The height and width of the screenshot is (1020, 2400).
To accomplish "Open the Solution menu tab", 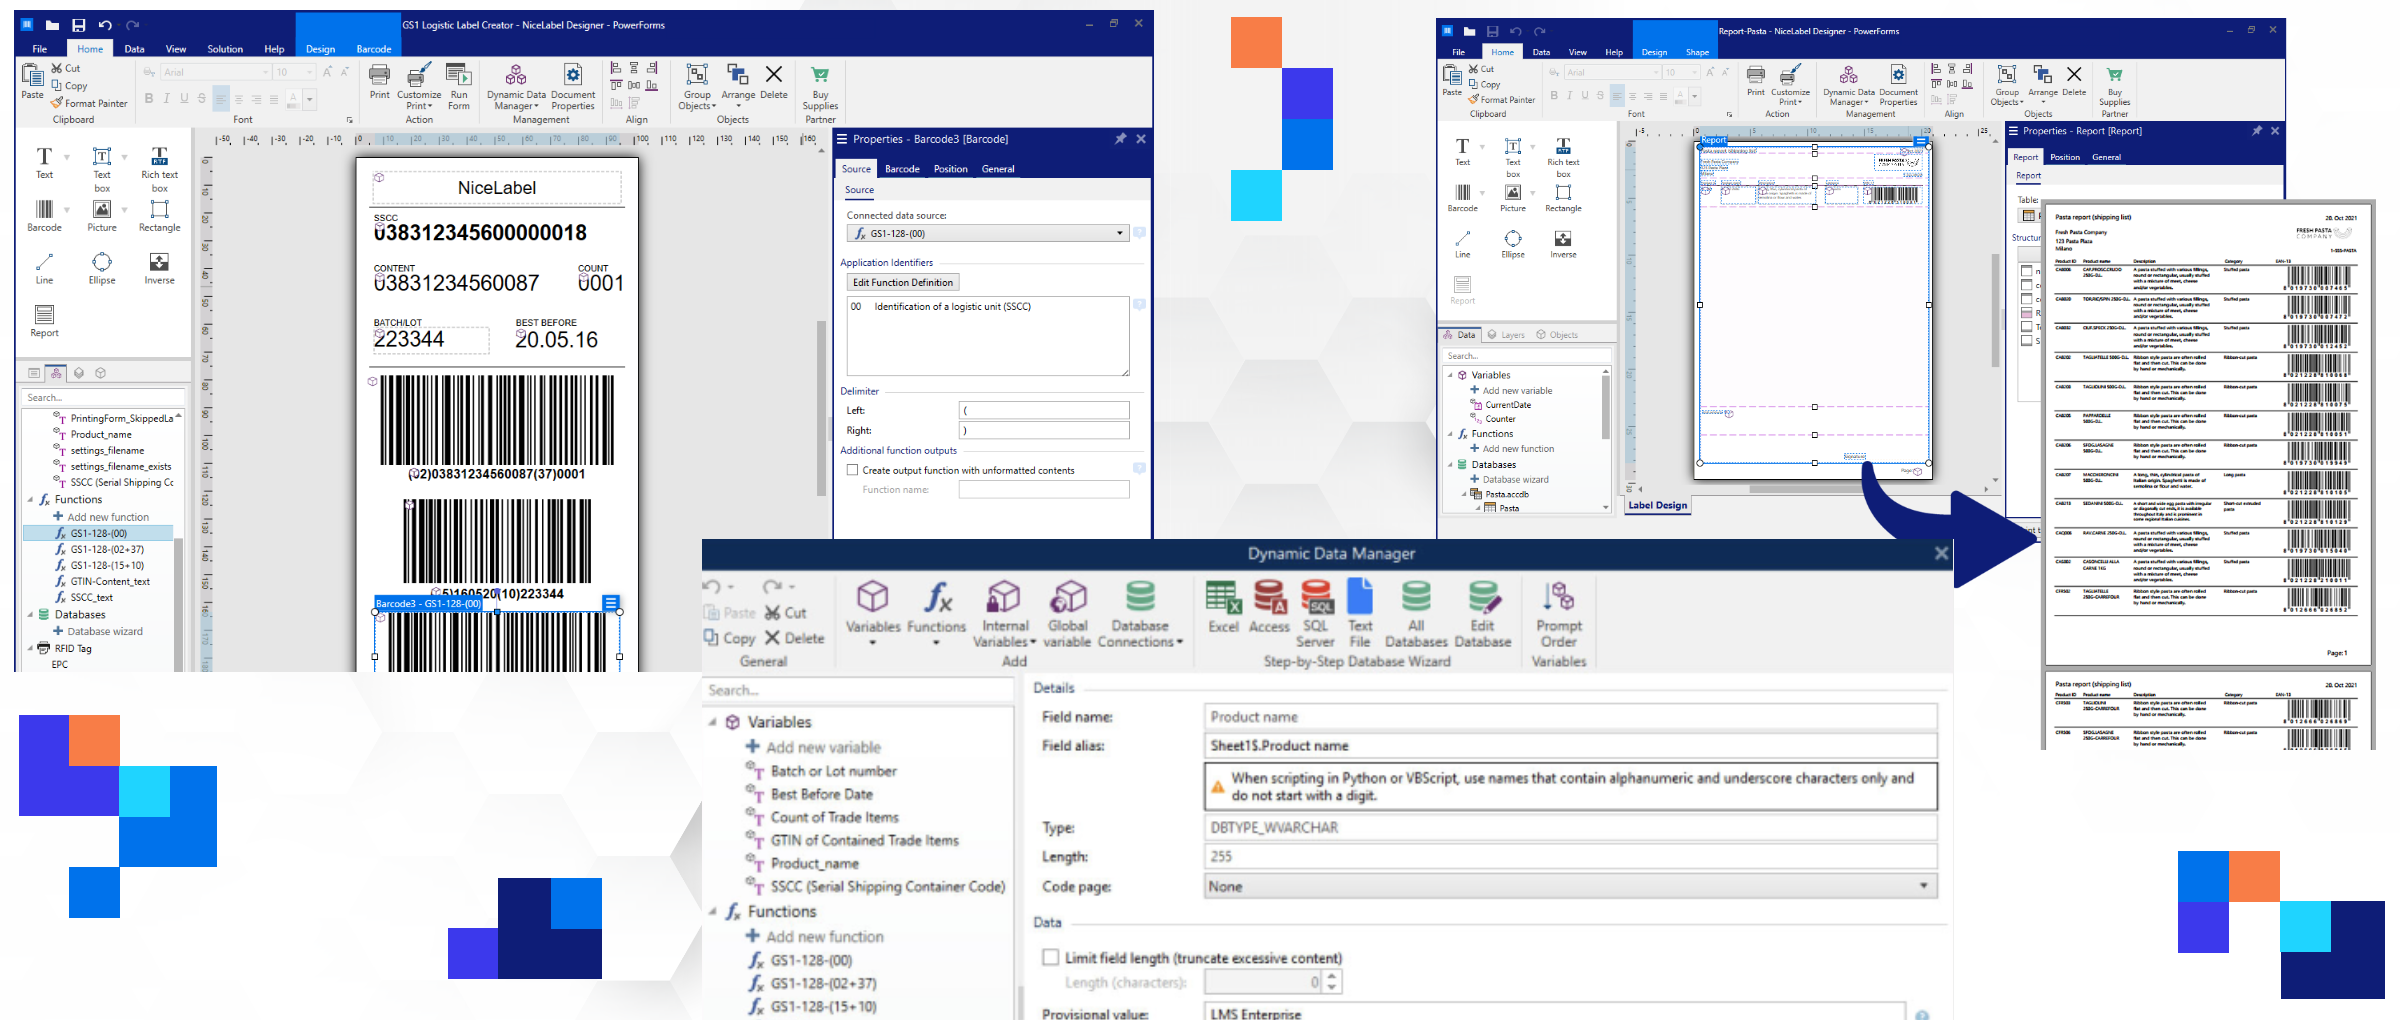I will (x=225, y=49).
